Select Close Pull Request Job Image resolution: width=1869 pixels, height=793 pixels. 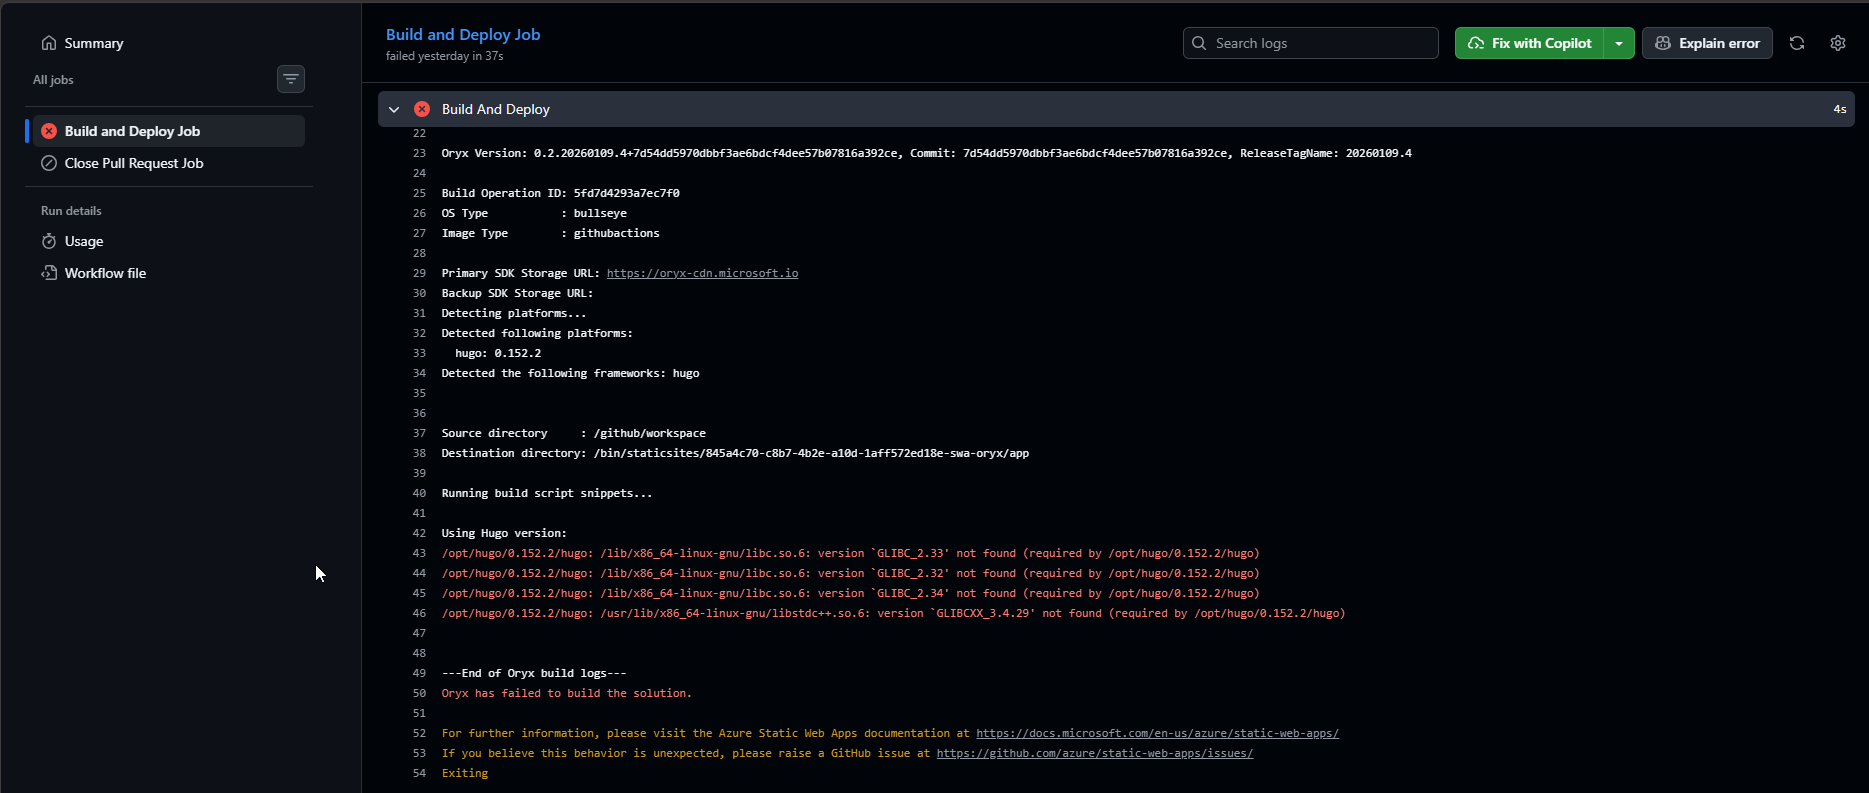coord(168,163)
